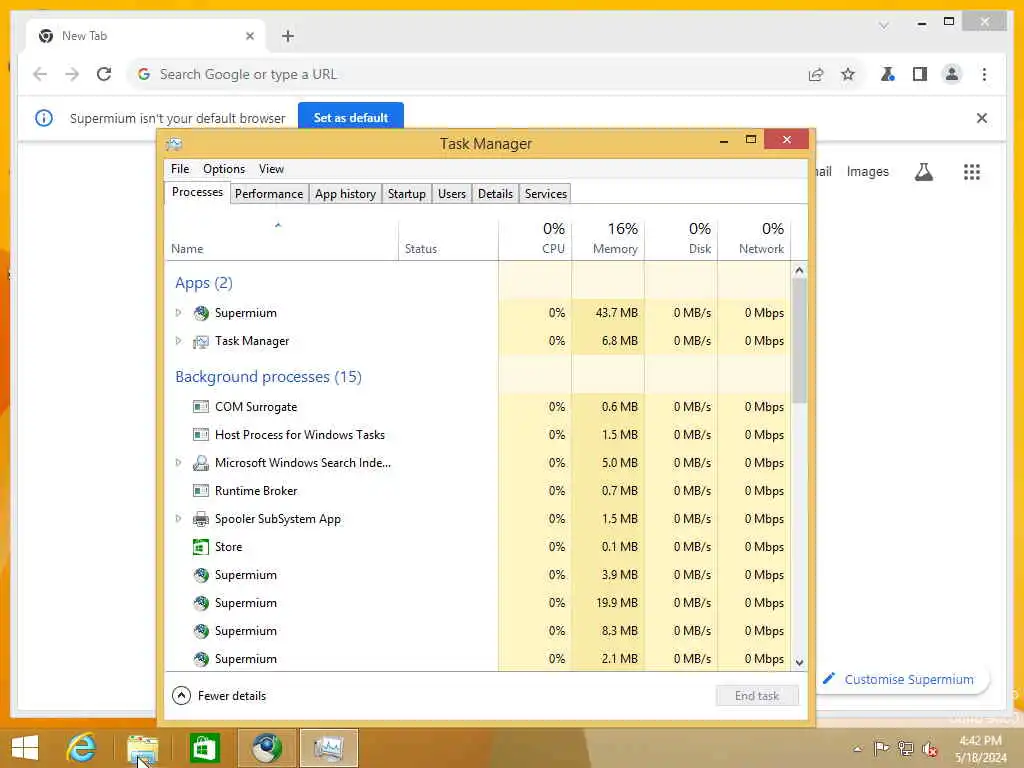Collapse view with Fewer details
1024x768 pixels.
tap(219, 696)
